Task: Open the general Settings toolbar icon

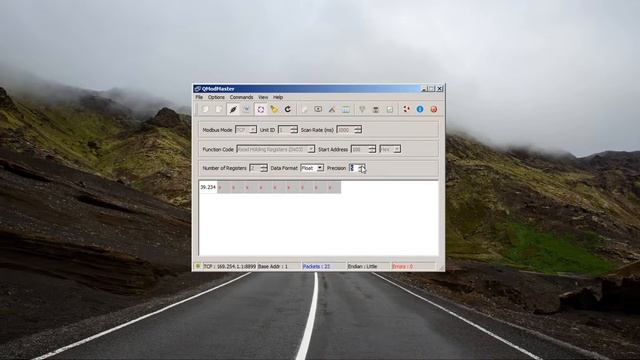Action: pos(389,109)
